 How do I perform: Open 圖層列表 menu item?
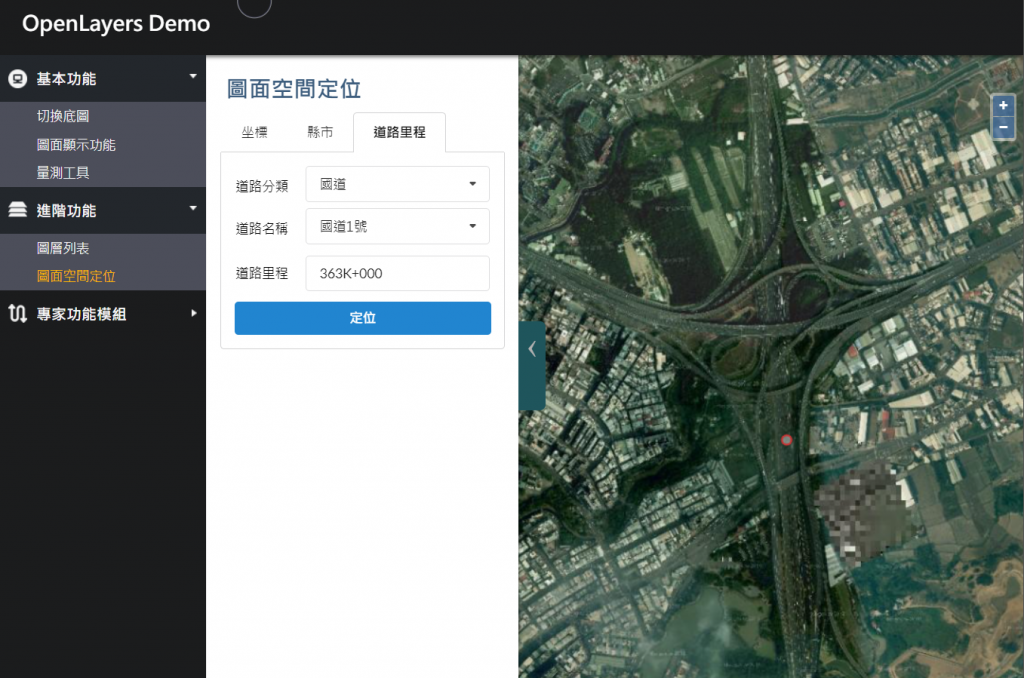63,248
